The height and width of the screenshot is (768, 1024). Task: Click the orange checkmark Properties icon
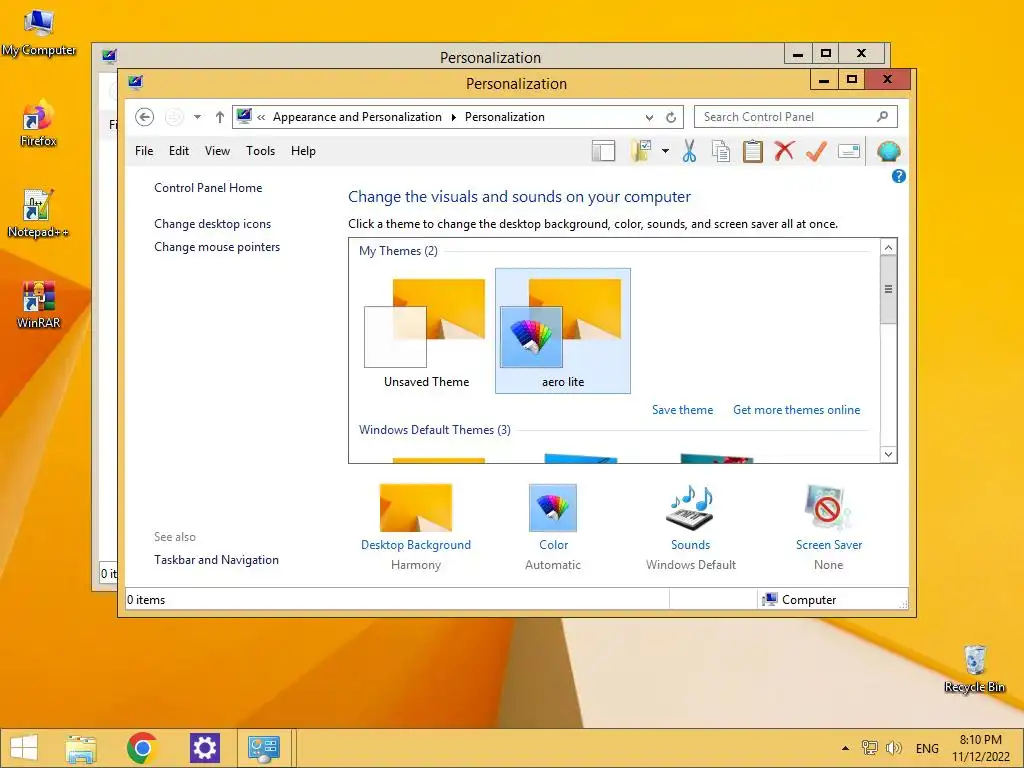point(816,151)
